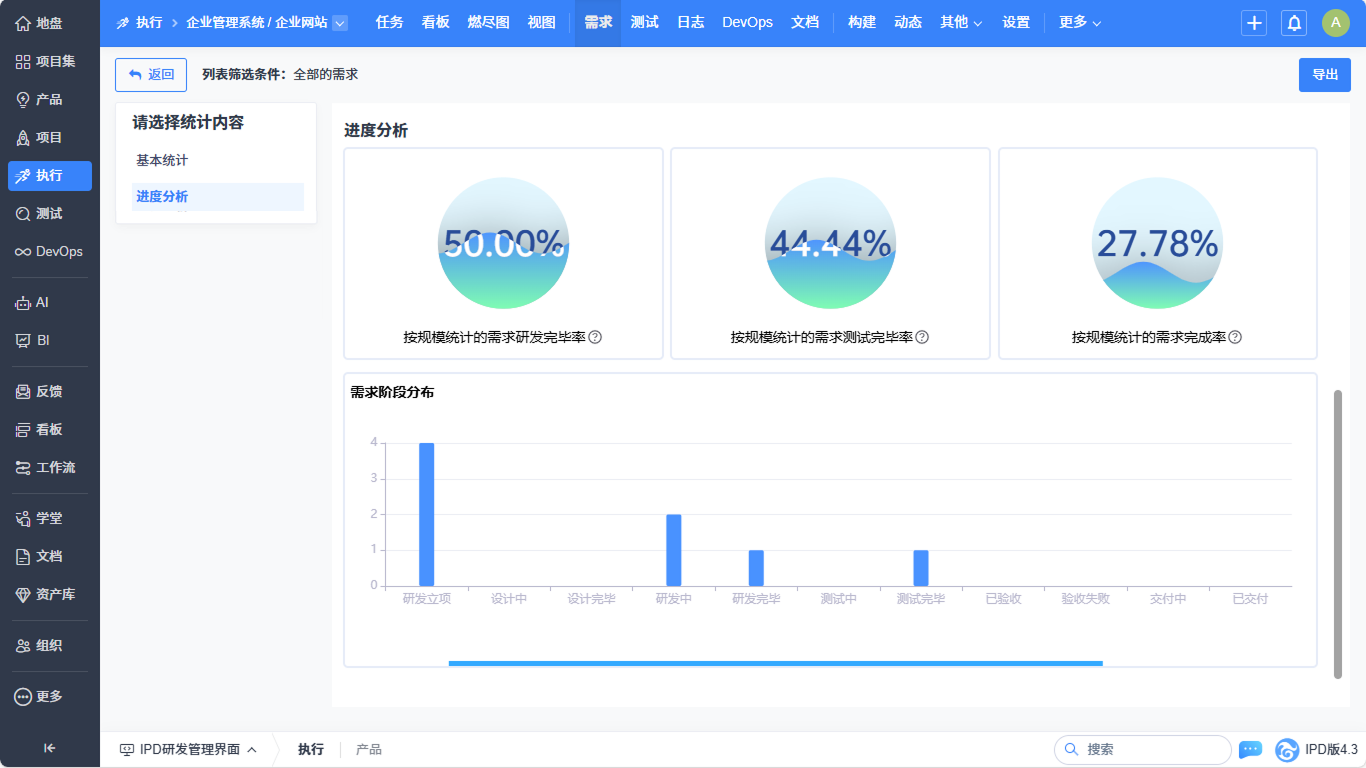Select the AI robot icon
Viewport: 1366px width, 768px height.
(x=23, y=302)
